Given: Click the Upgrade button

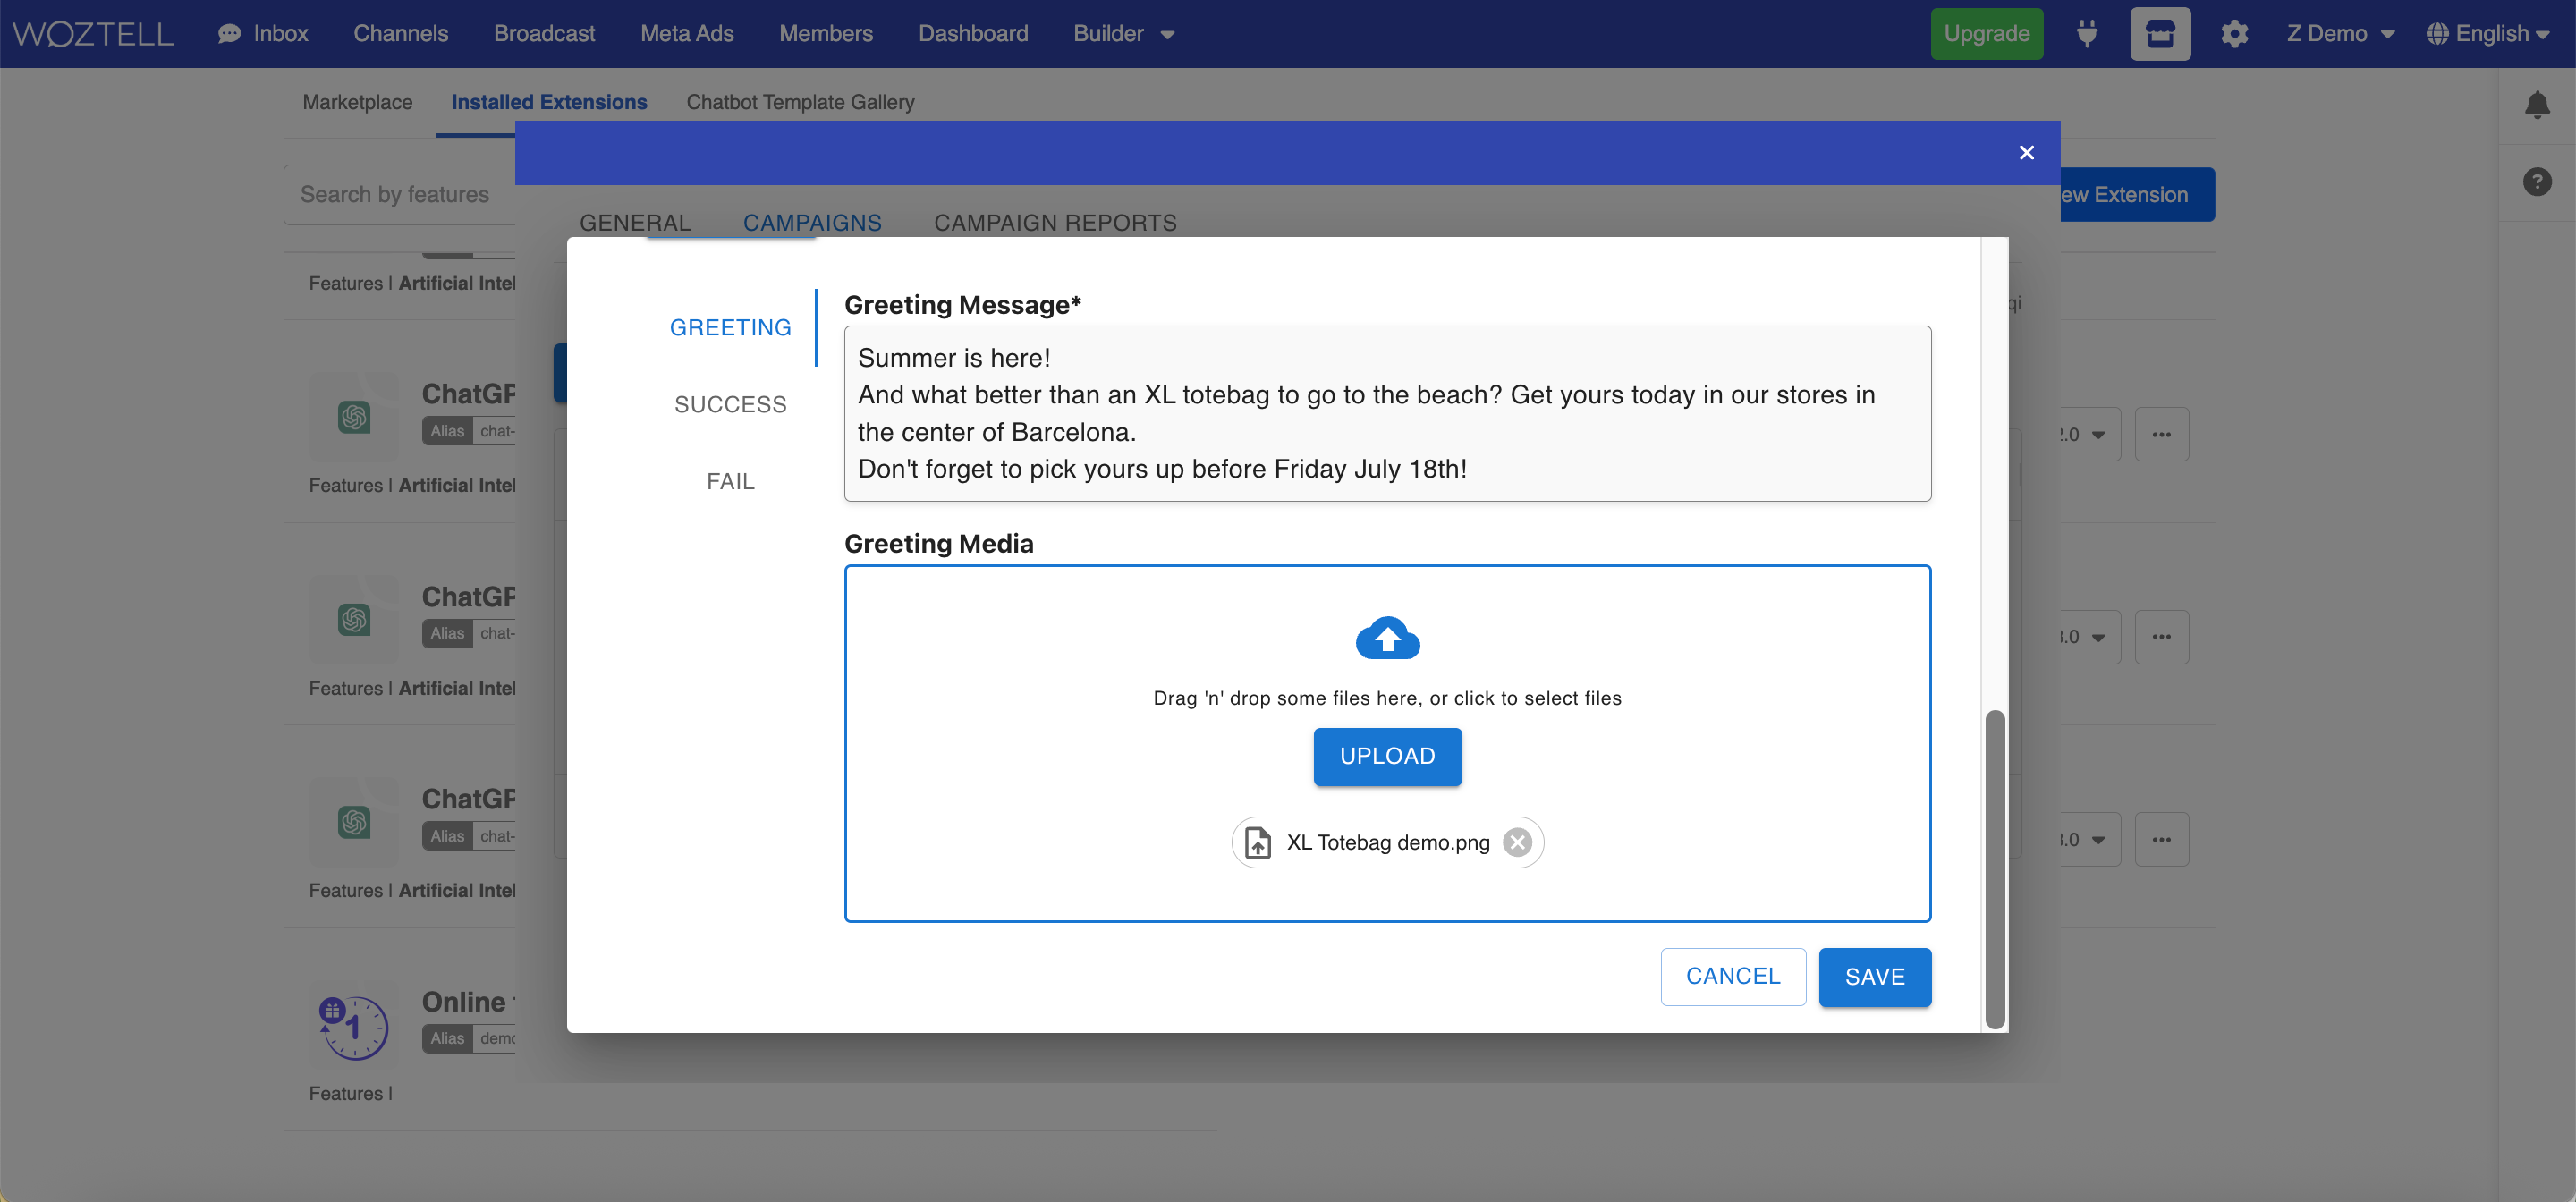Looking at the screenshot, I should [1986, 34].
